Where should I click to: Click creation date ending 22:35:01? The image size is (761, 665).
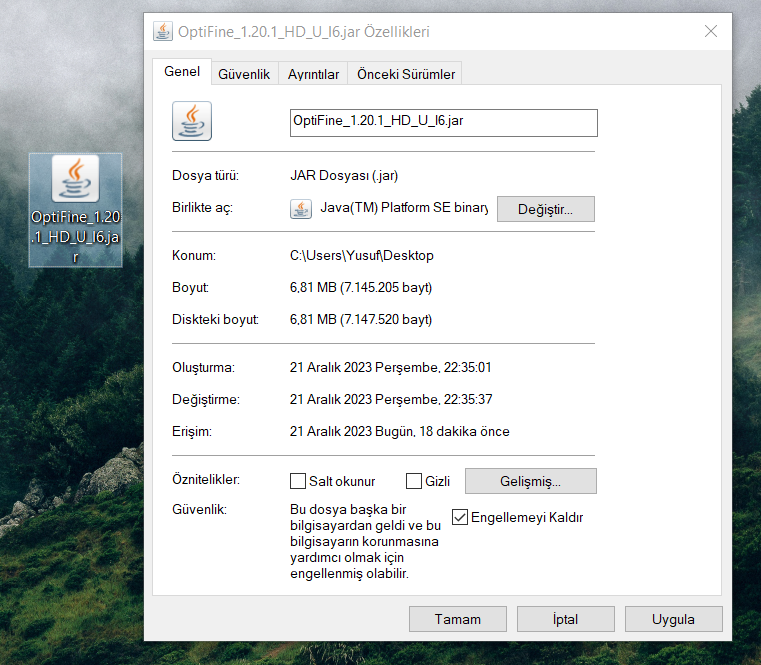tap(391, 367)
